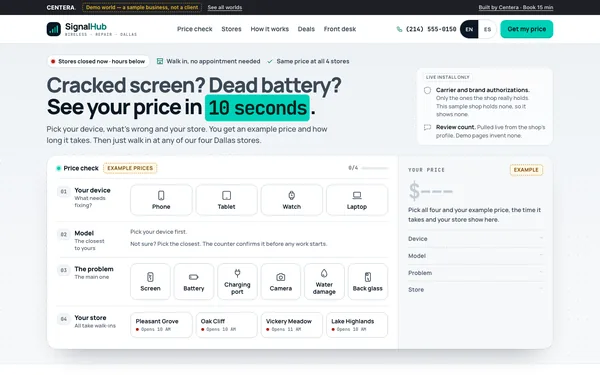This screenshot has height=375, width=600.
Task: Choose the Lake Highlands store
Action: click(x=357, y=325)
